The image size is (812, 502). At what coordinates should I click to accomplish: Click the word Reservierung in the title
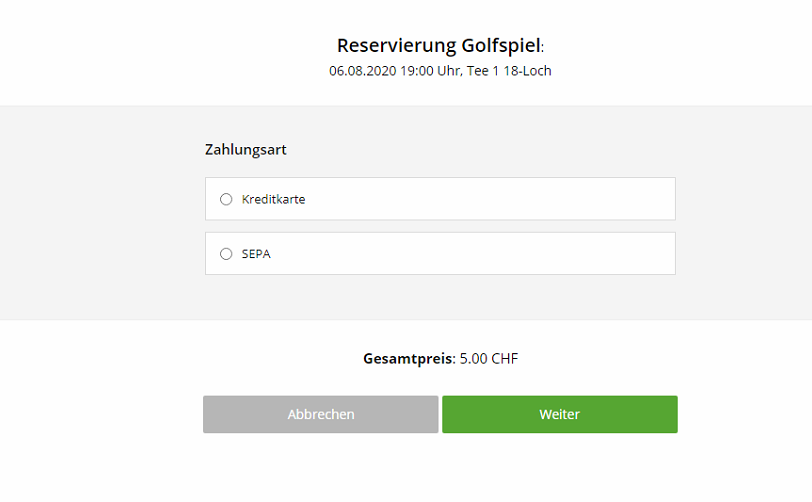click(x=395, y=45)
